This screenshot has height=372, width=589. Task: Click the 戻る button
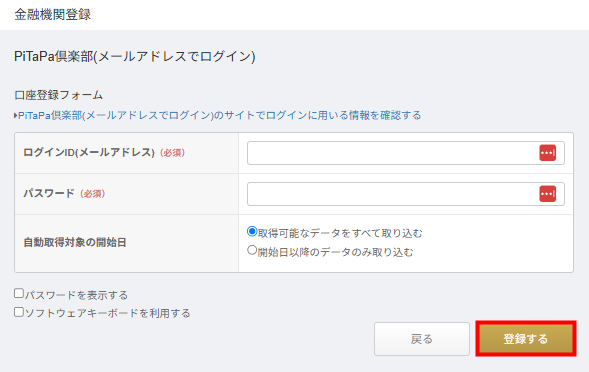(x=422, y=339)
